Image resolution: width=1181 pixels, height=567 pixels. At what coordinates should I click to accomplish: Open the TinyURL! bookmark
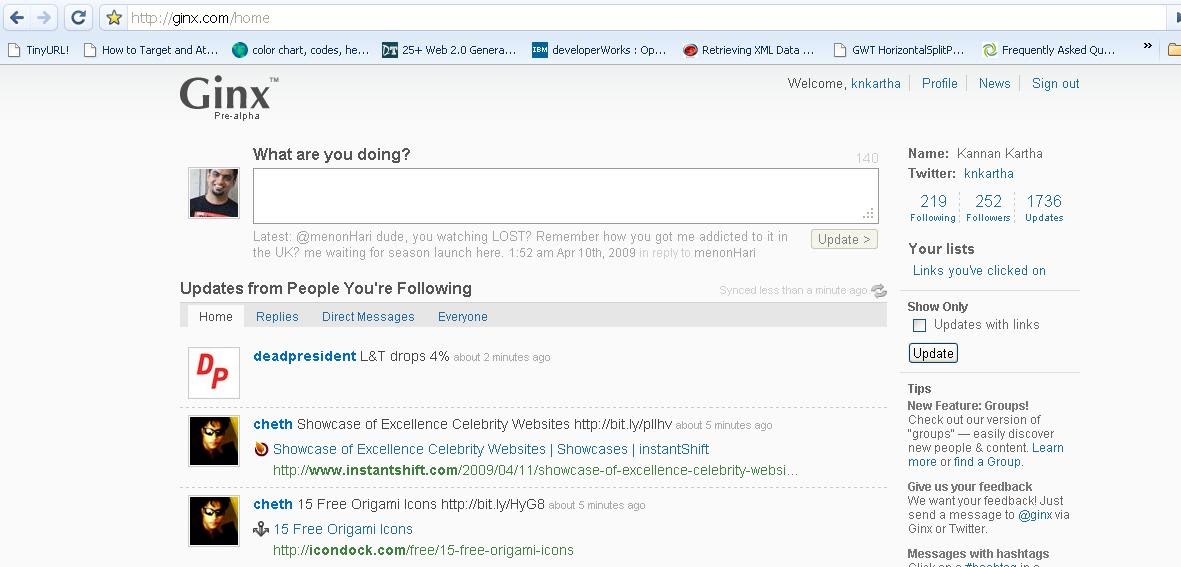38,50
